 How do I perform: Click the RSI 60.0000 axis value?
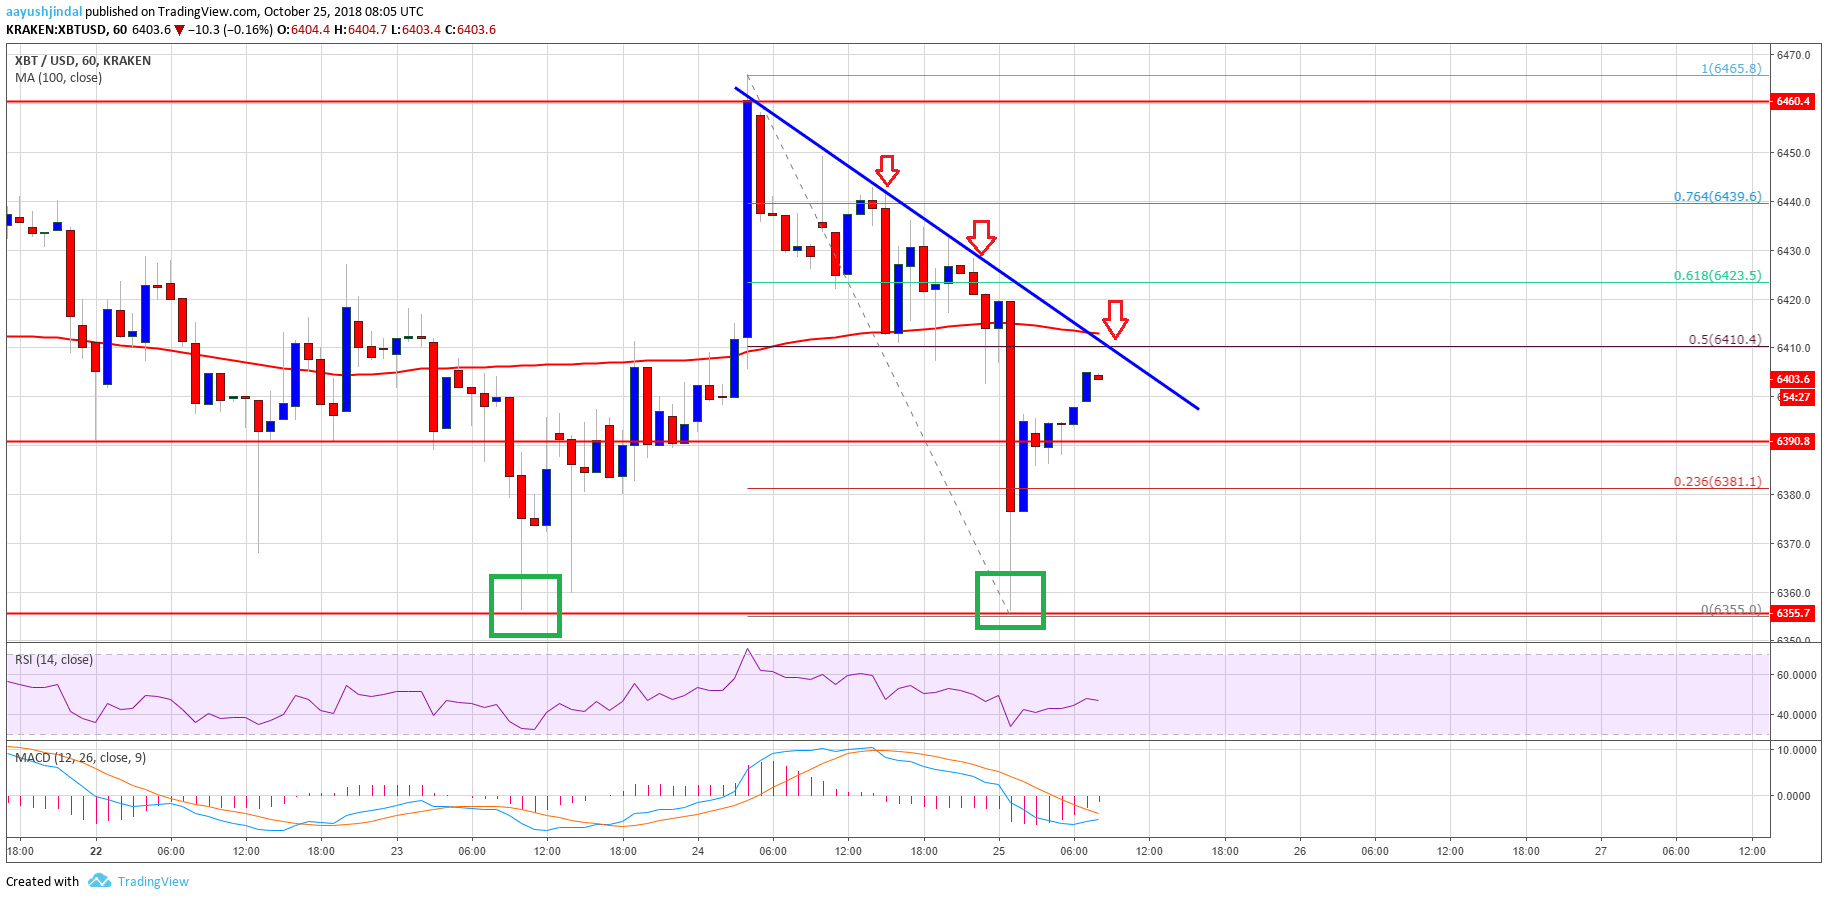(x=1796, y=675)
